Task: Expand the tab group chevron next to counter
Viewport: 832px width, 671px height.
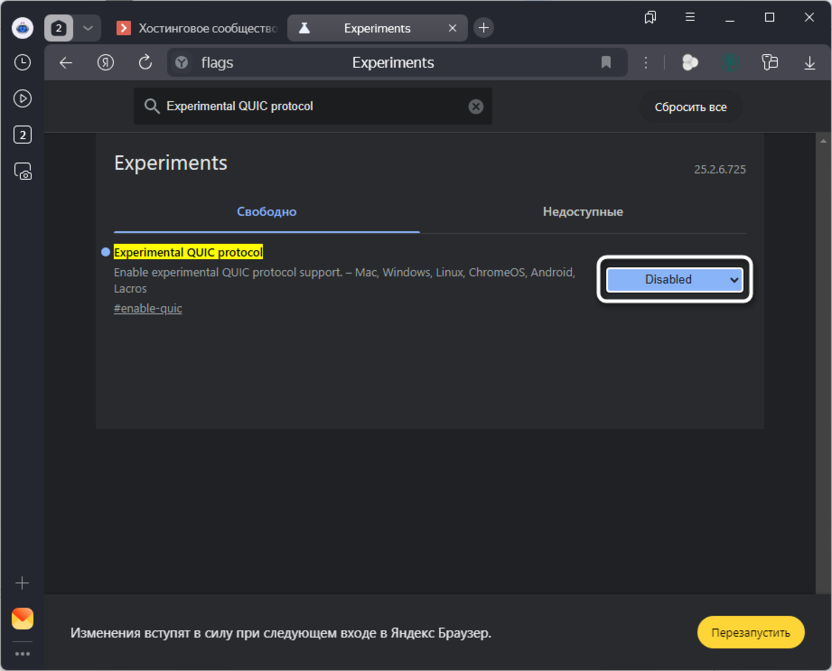Action: click(88, 28)
